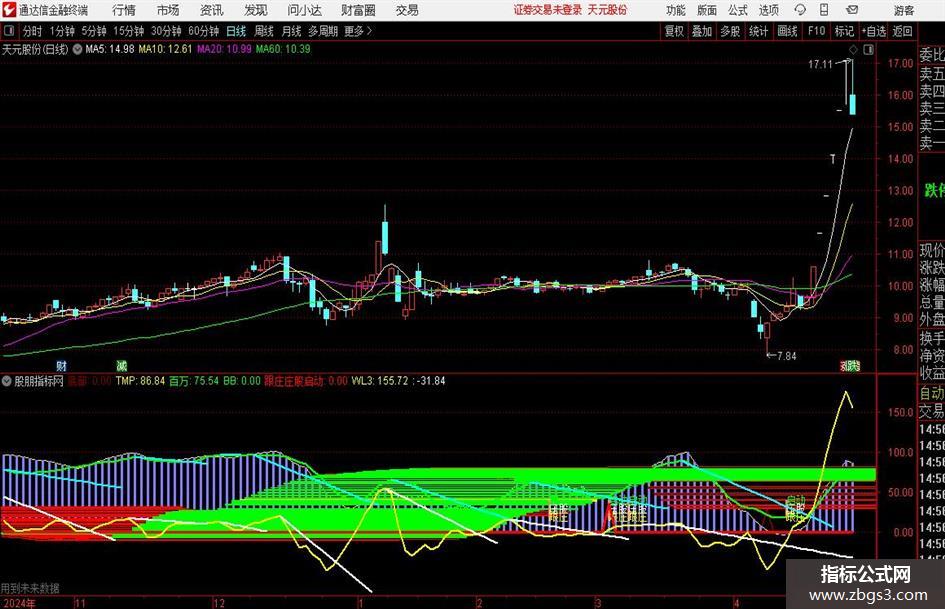Select the 日线 daily period tab

click(236, 31)
